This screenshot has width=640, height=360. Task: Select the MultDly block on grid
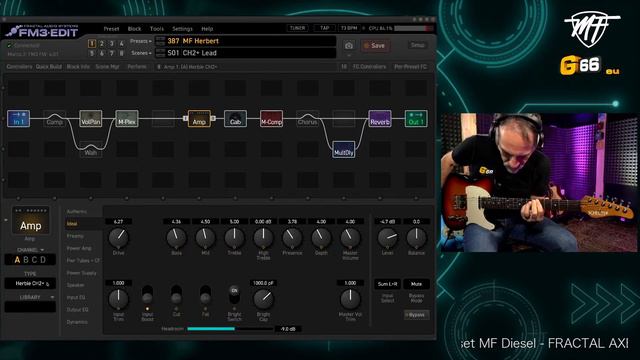[x=344, y=149]
